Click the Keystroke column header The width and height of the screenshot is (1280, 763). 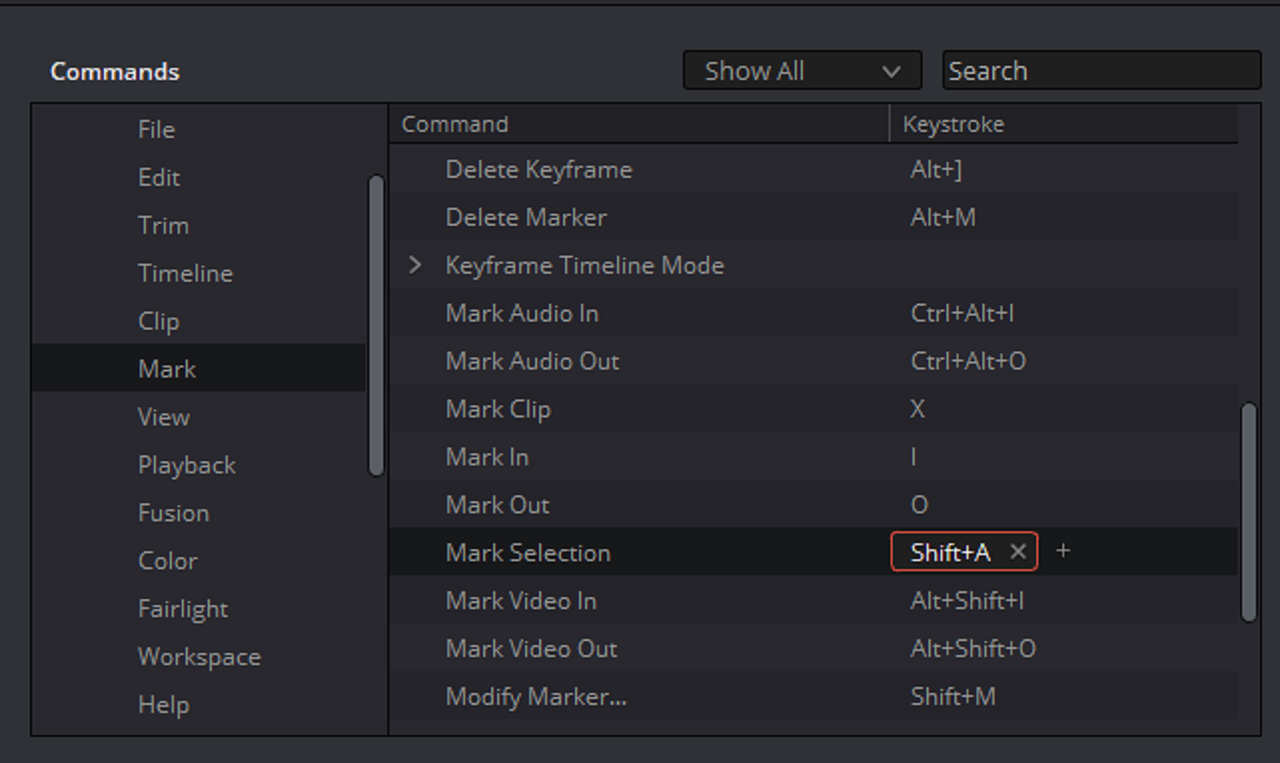pos(1064,124)
